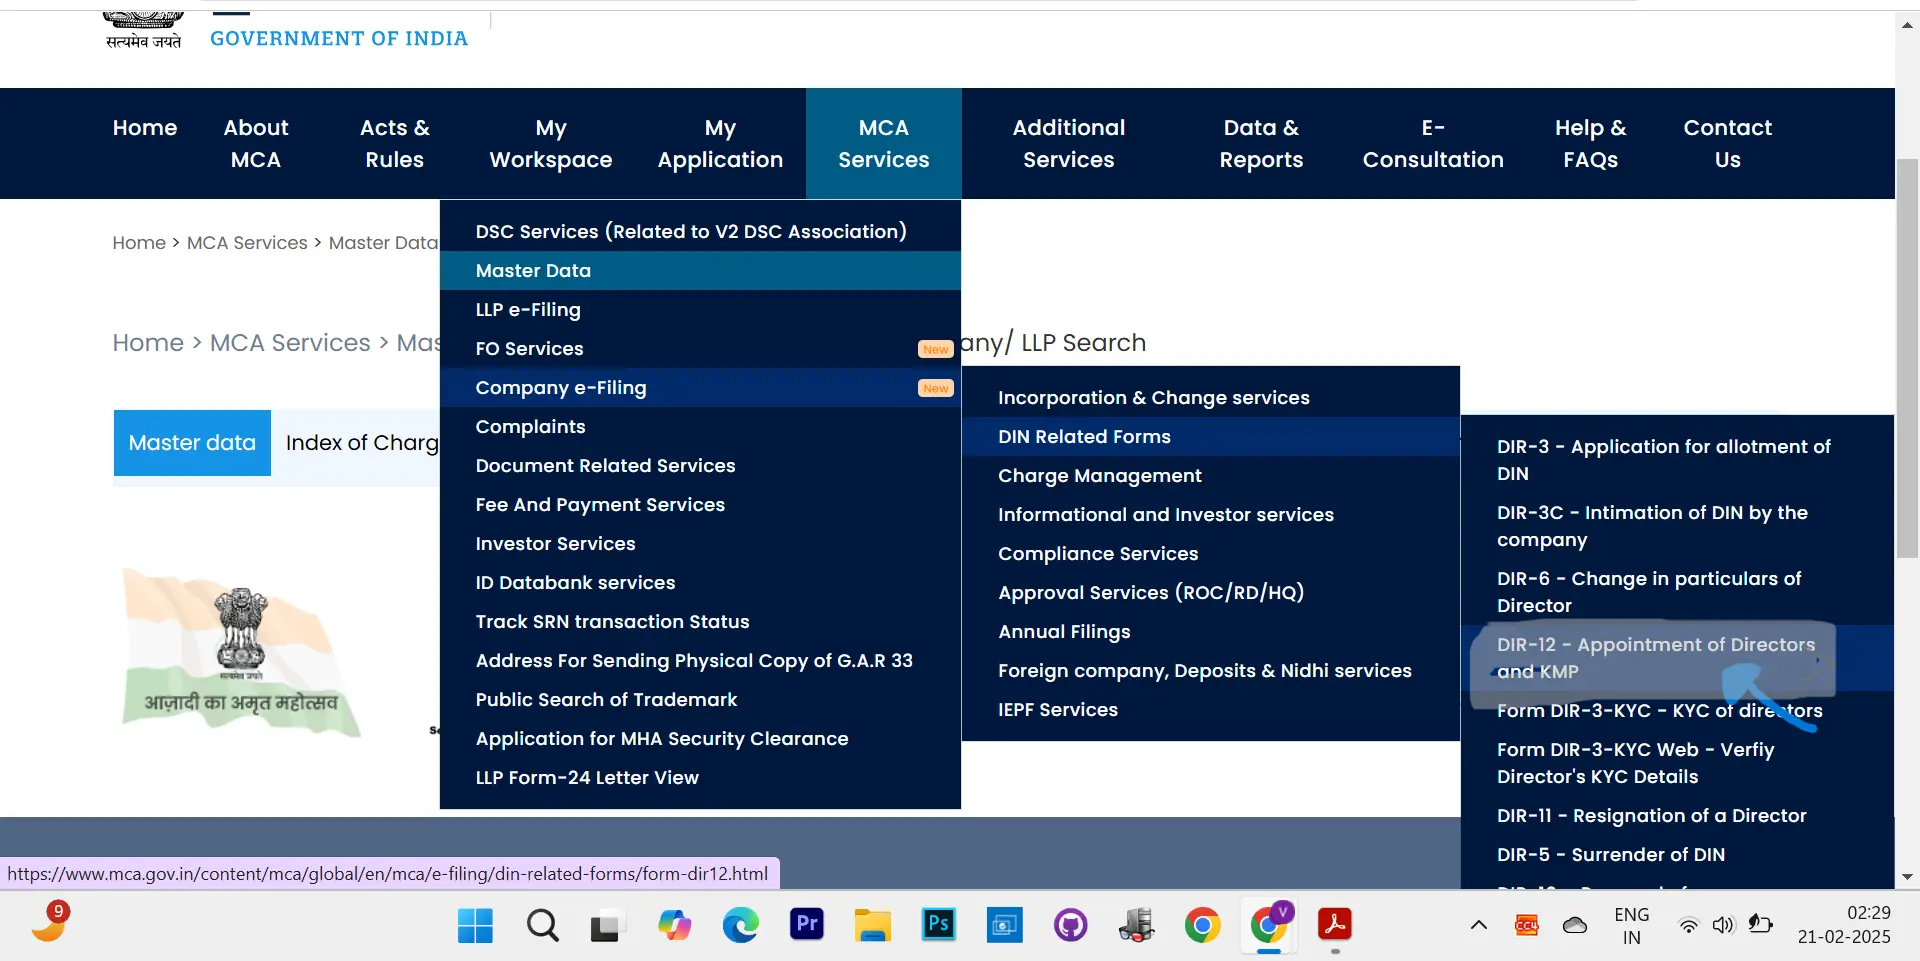The width and height of the screenshot is (1920, 961).
Task: Open taskbar Search
Action: tap(542, 926)
